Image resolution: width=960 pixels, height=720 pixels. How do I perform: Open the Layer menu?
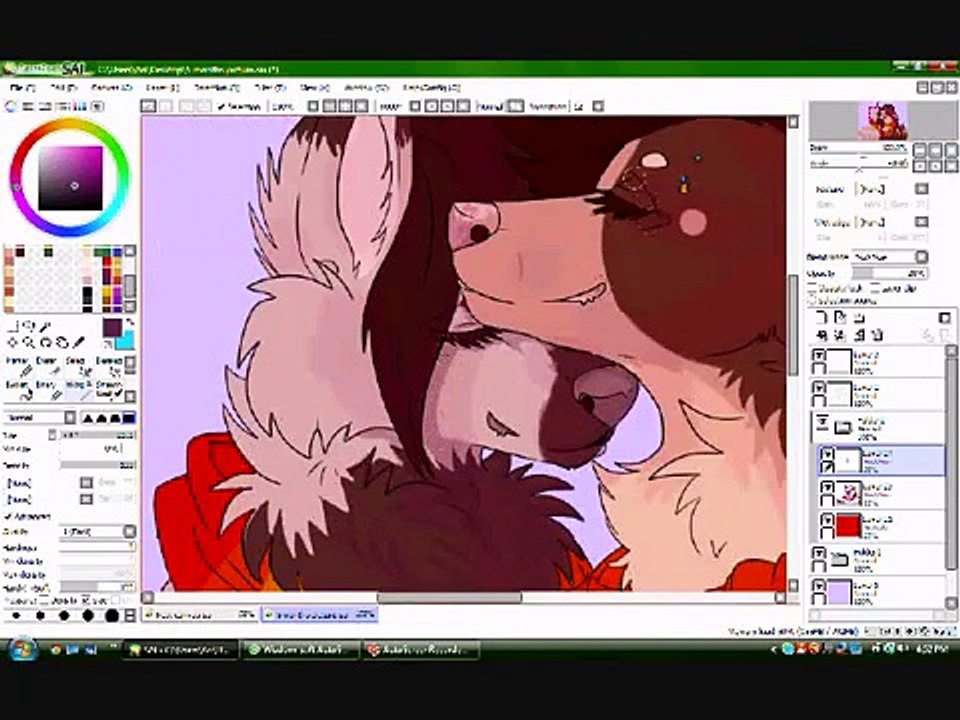tap(162, 88)
